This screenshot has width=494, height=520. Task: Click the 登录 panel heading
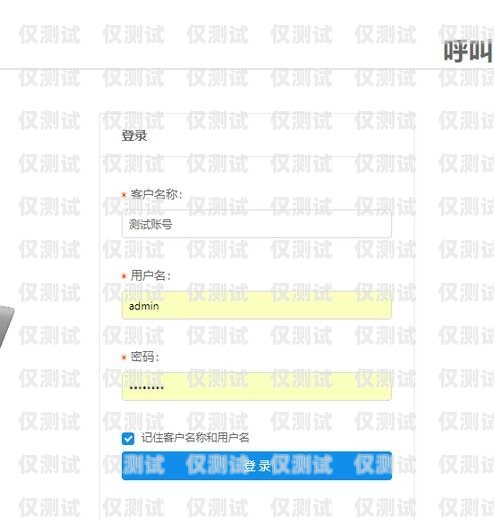click(134, 136)
